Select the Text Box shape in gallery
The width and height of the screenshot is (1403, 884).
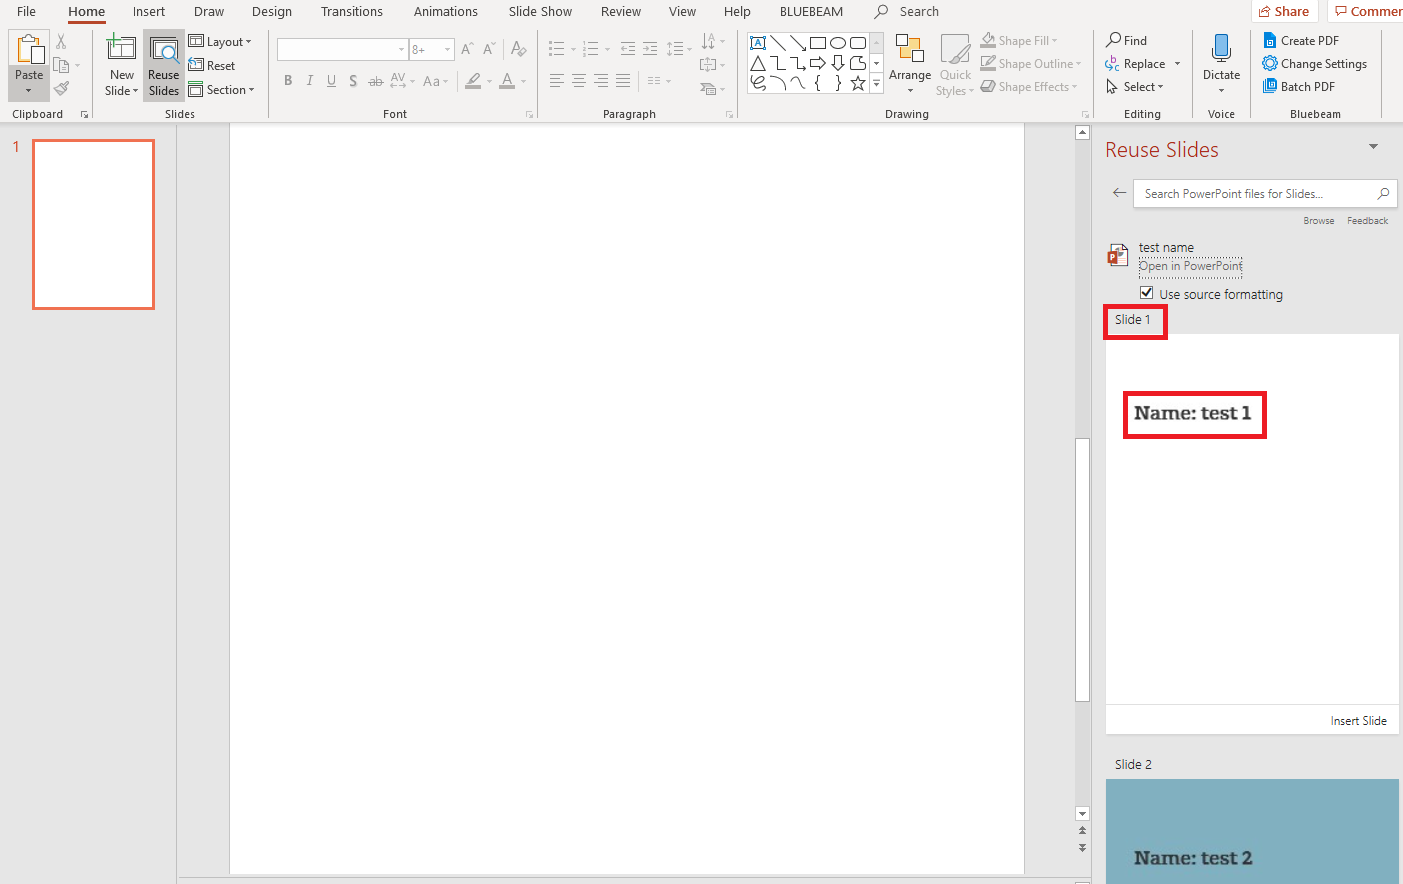(758, 43)
